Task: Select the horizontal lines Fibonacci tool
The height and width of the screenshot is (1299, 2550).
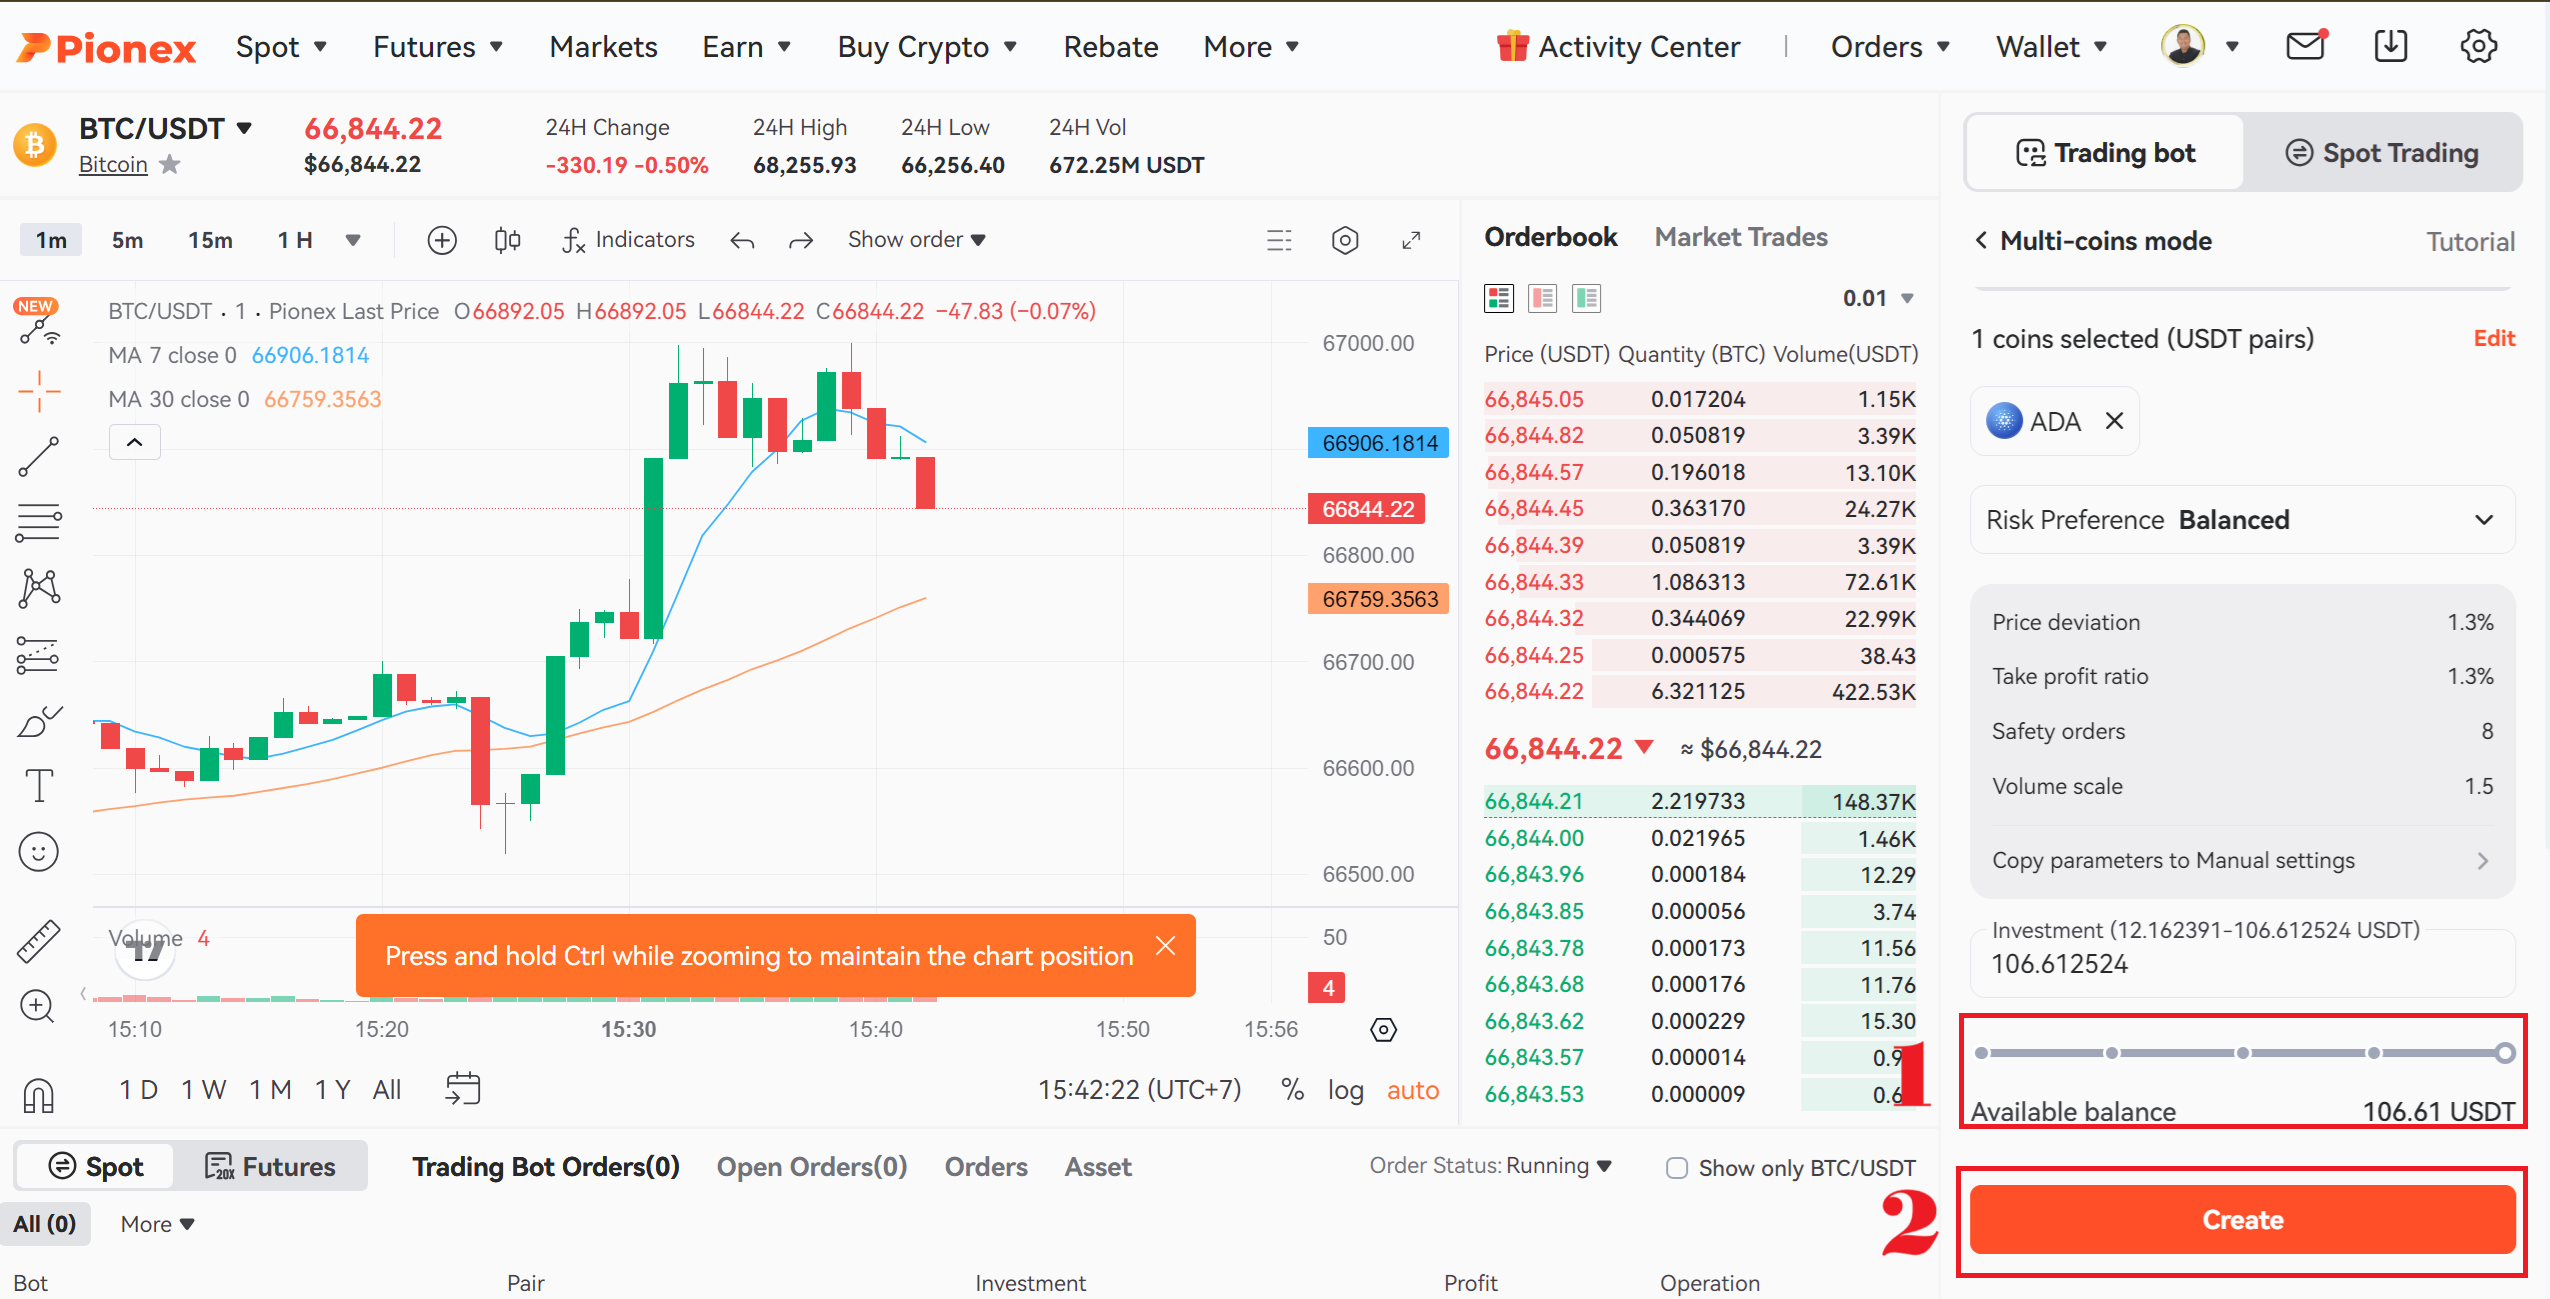Action: point(39,522)
